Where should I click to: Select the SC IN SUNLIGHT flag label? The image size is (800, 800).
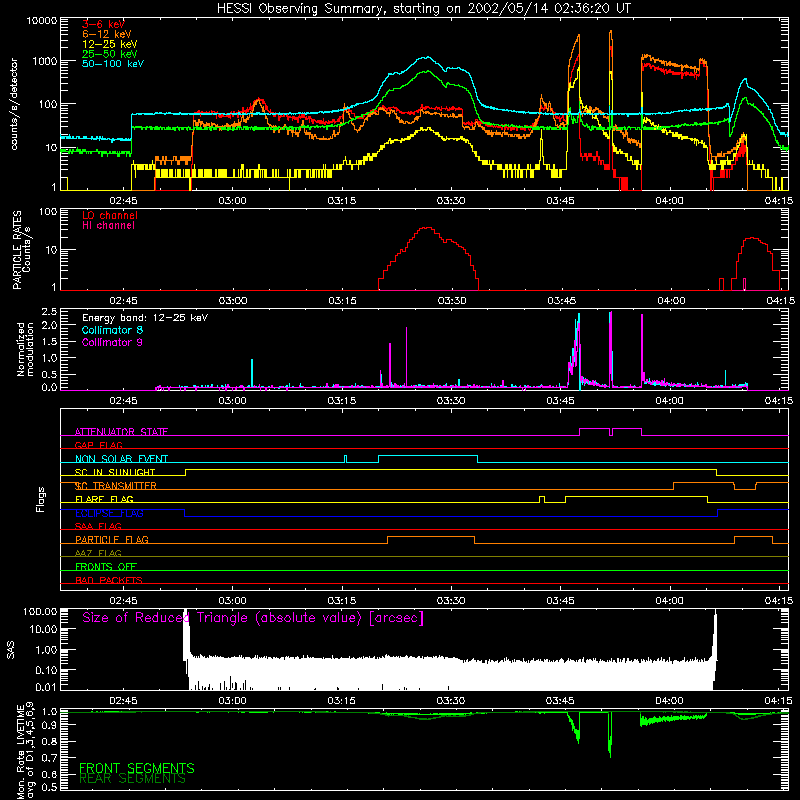114,472
